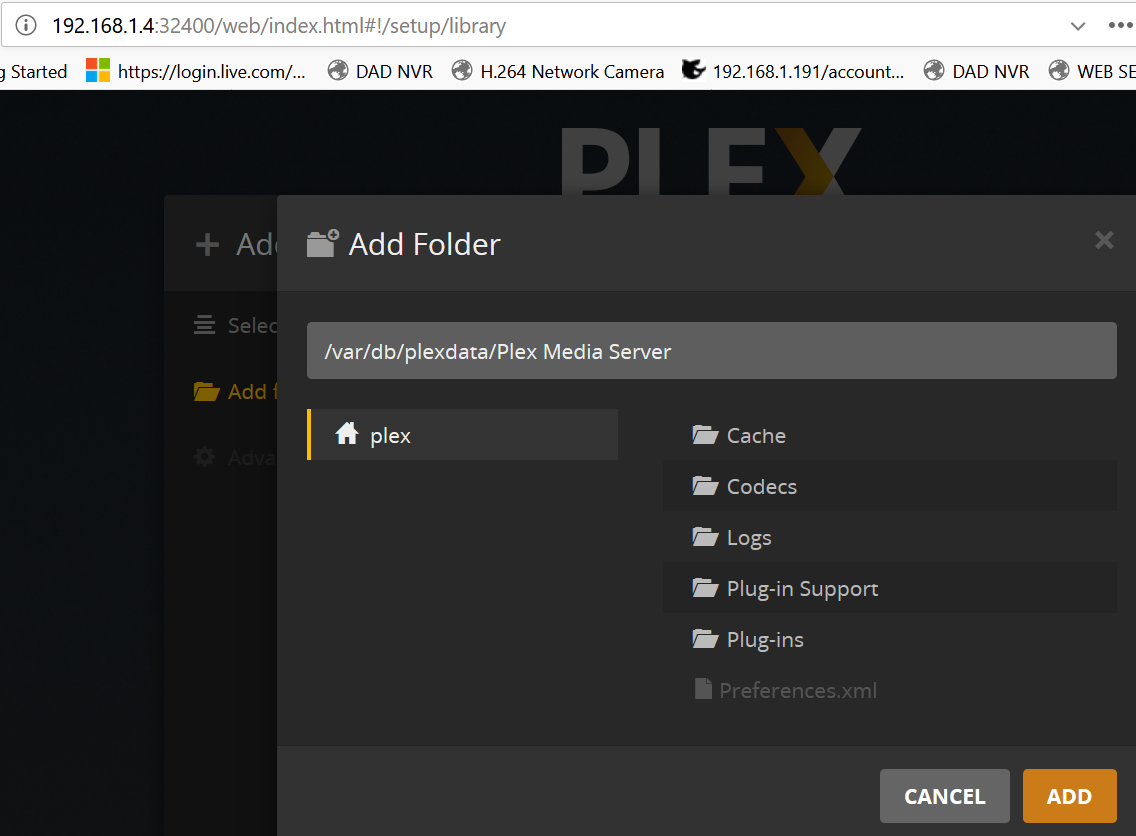The image size is (1136, 836).
Task: Click the folder path input field
Action: tap(711, 351)
